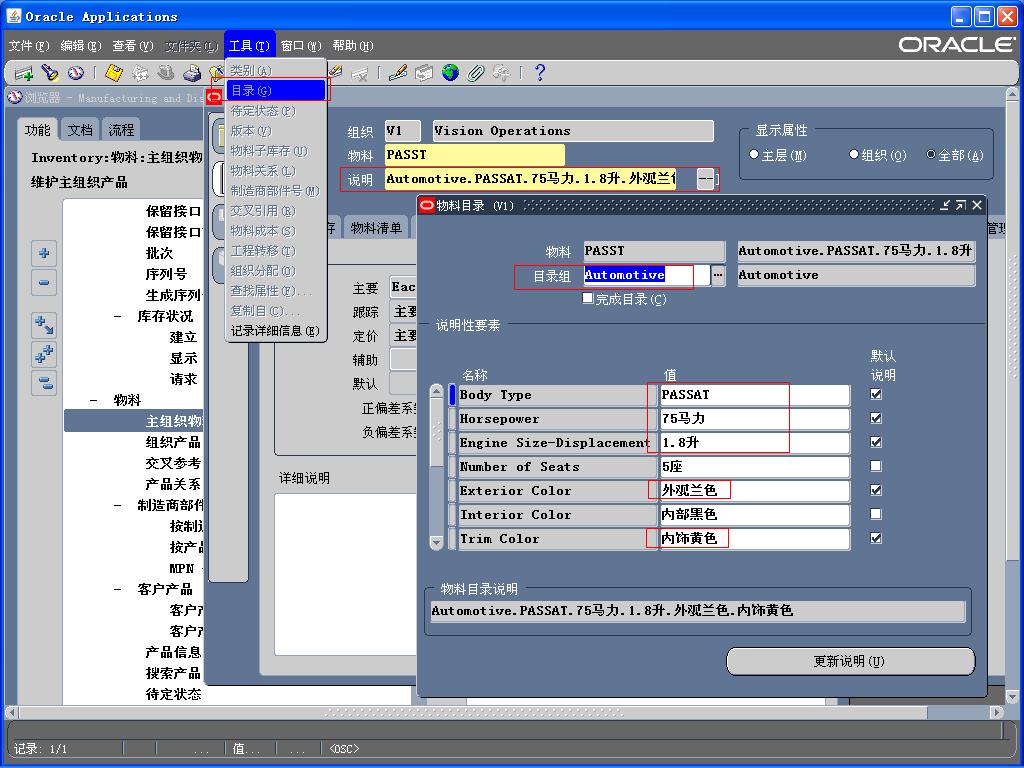Select 交叉参考 in the navigator tree
Viewport: 1024px width, 768px height.
coord(173,463)
